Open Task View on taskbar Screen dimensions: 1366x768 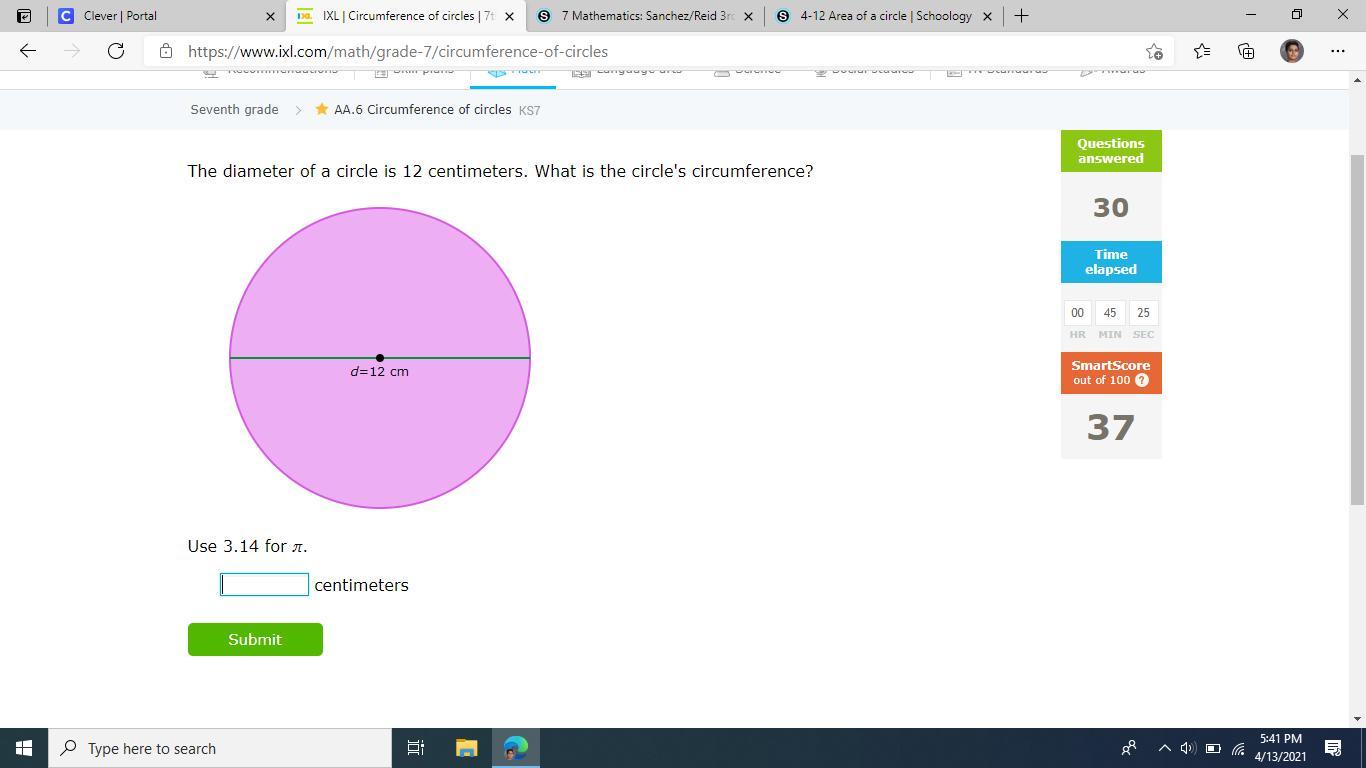[x=416, y=748]
